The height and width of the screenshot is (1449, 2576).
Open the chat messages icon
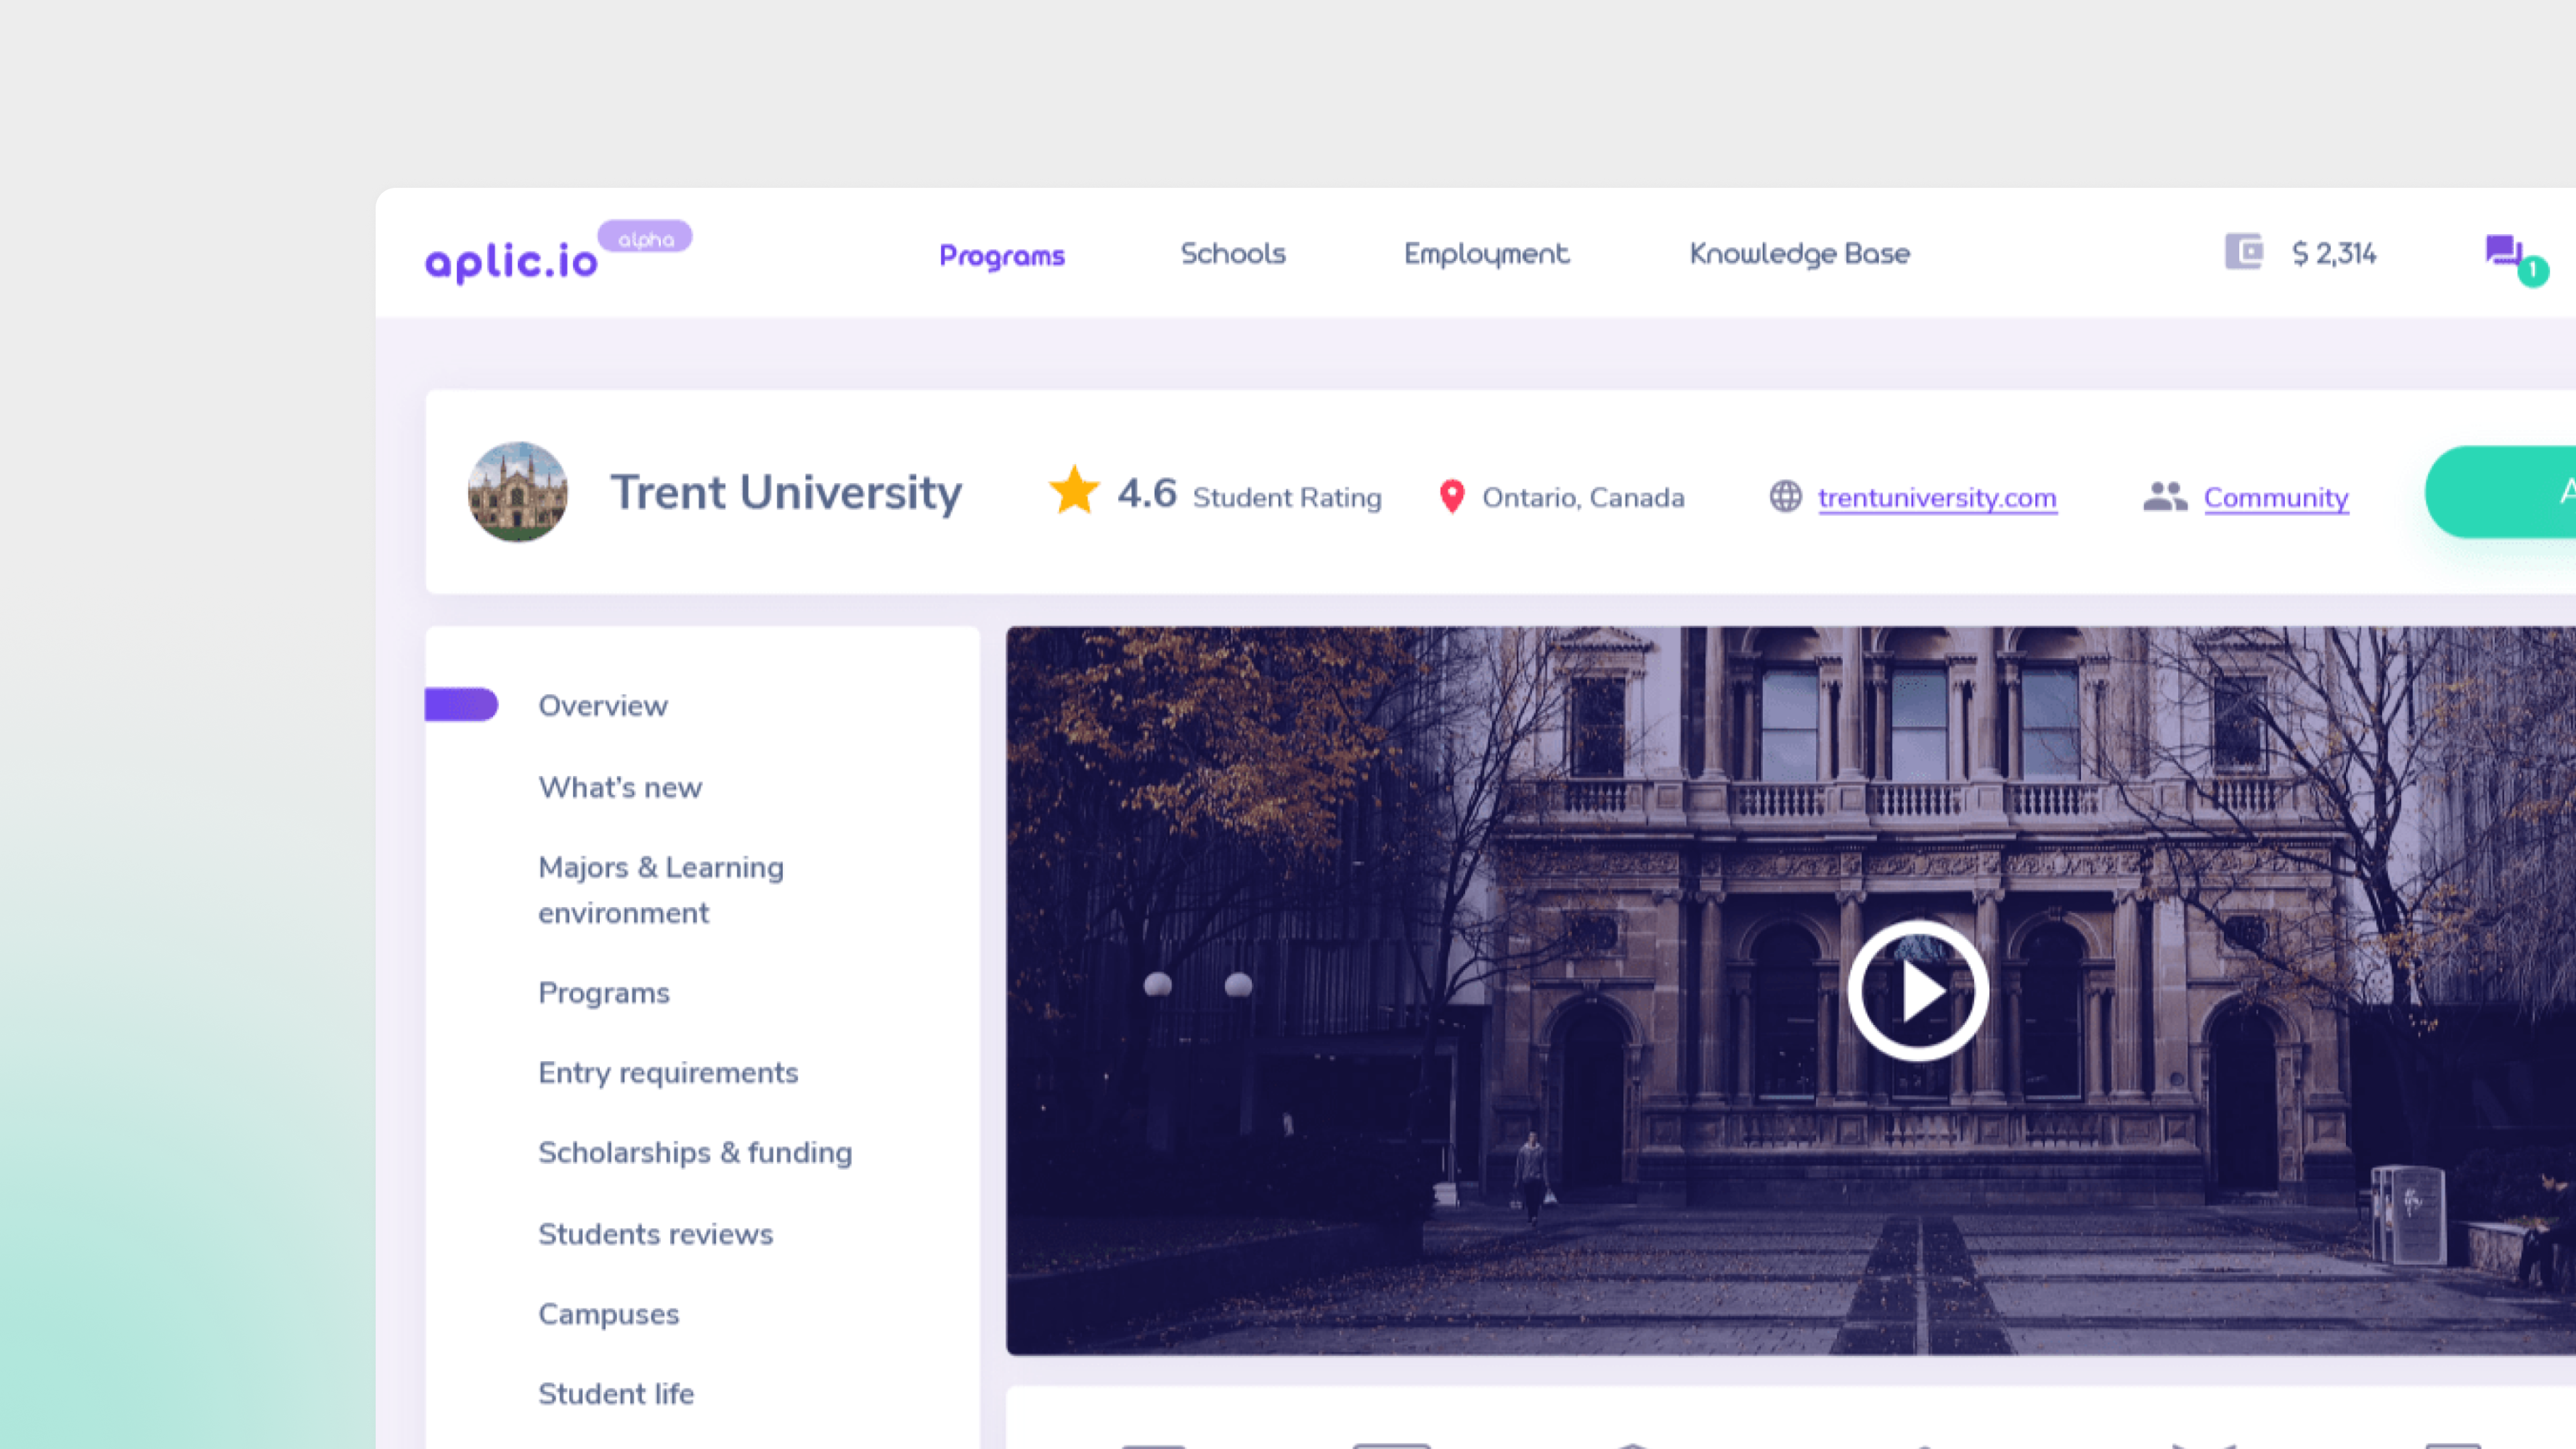(2504, 251)
